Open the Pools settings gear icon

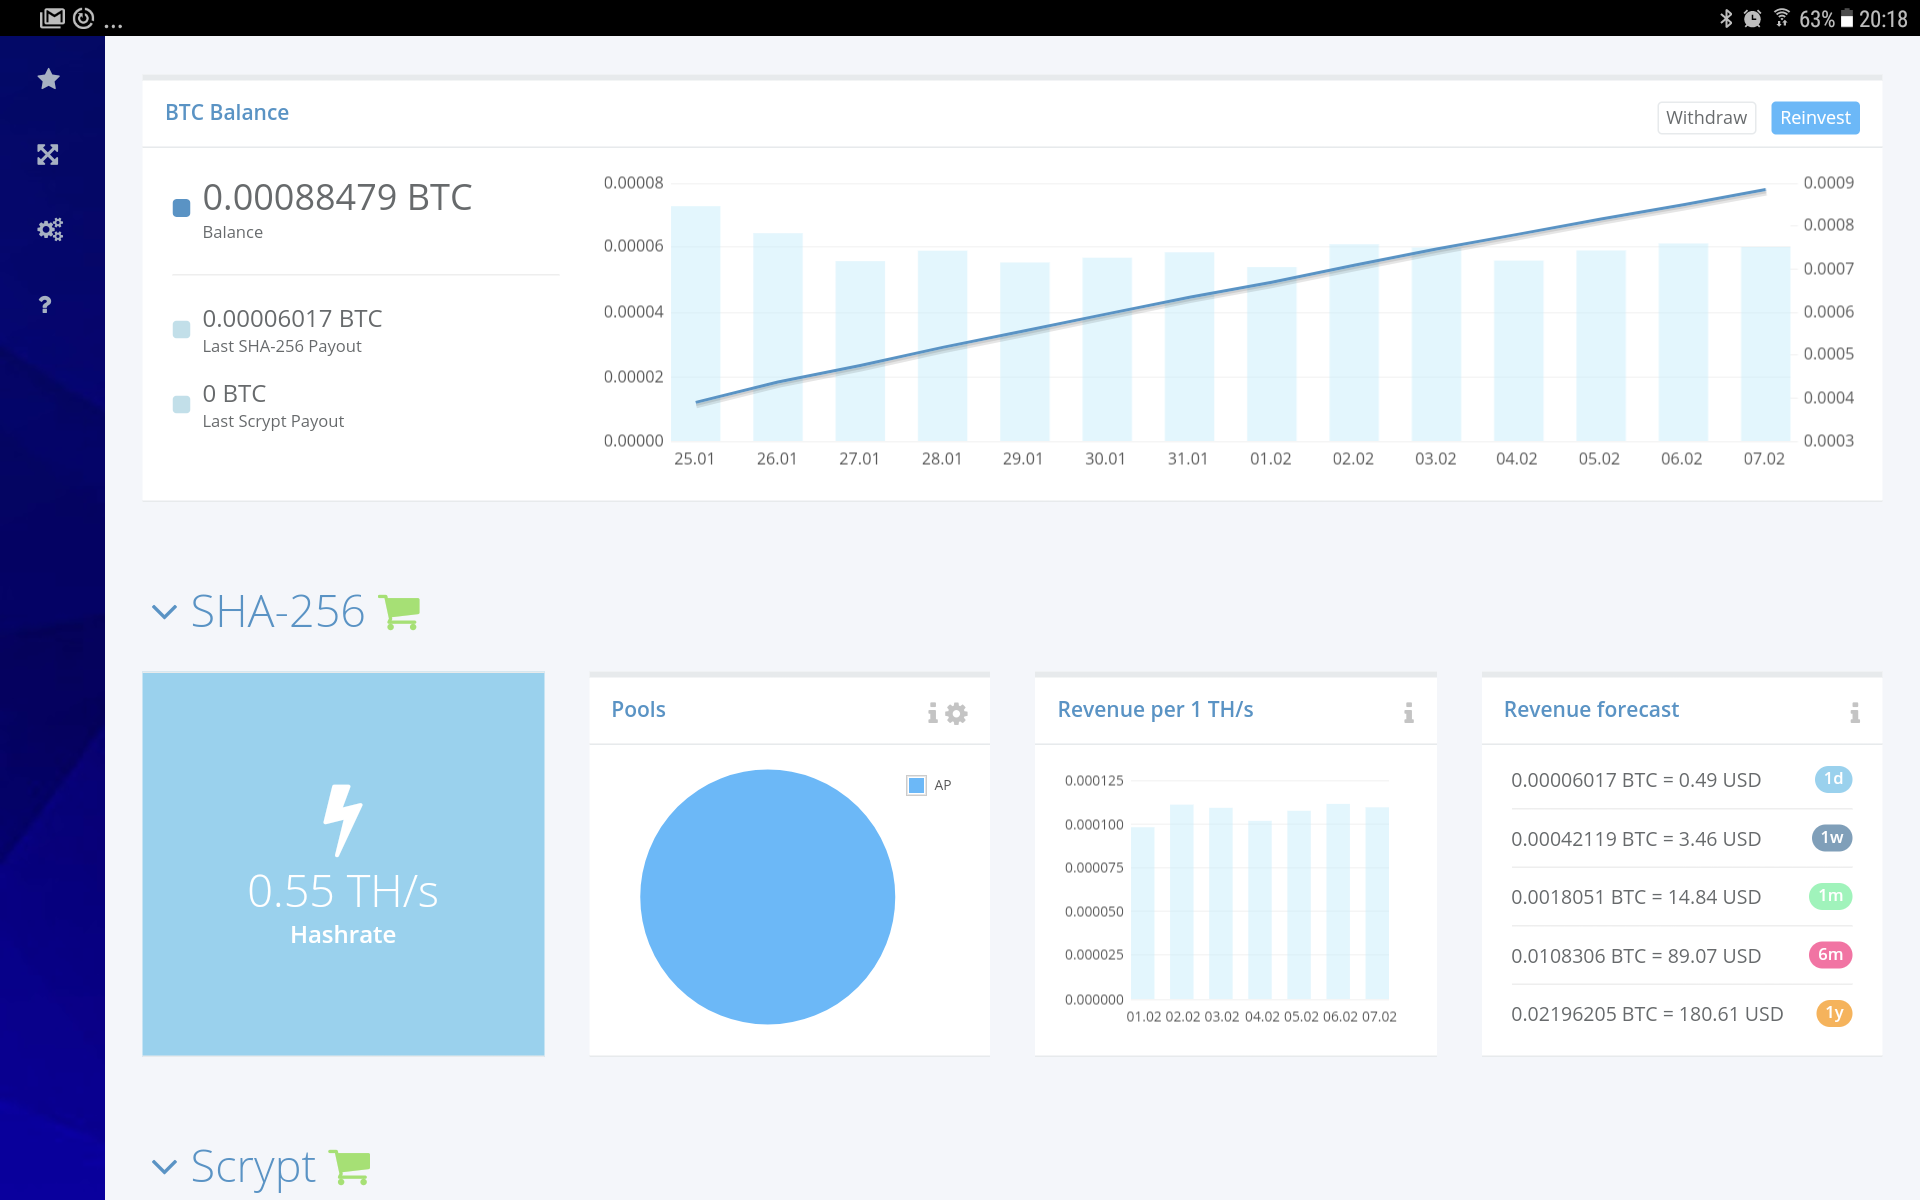click(x=957, y=713)
